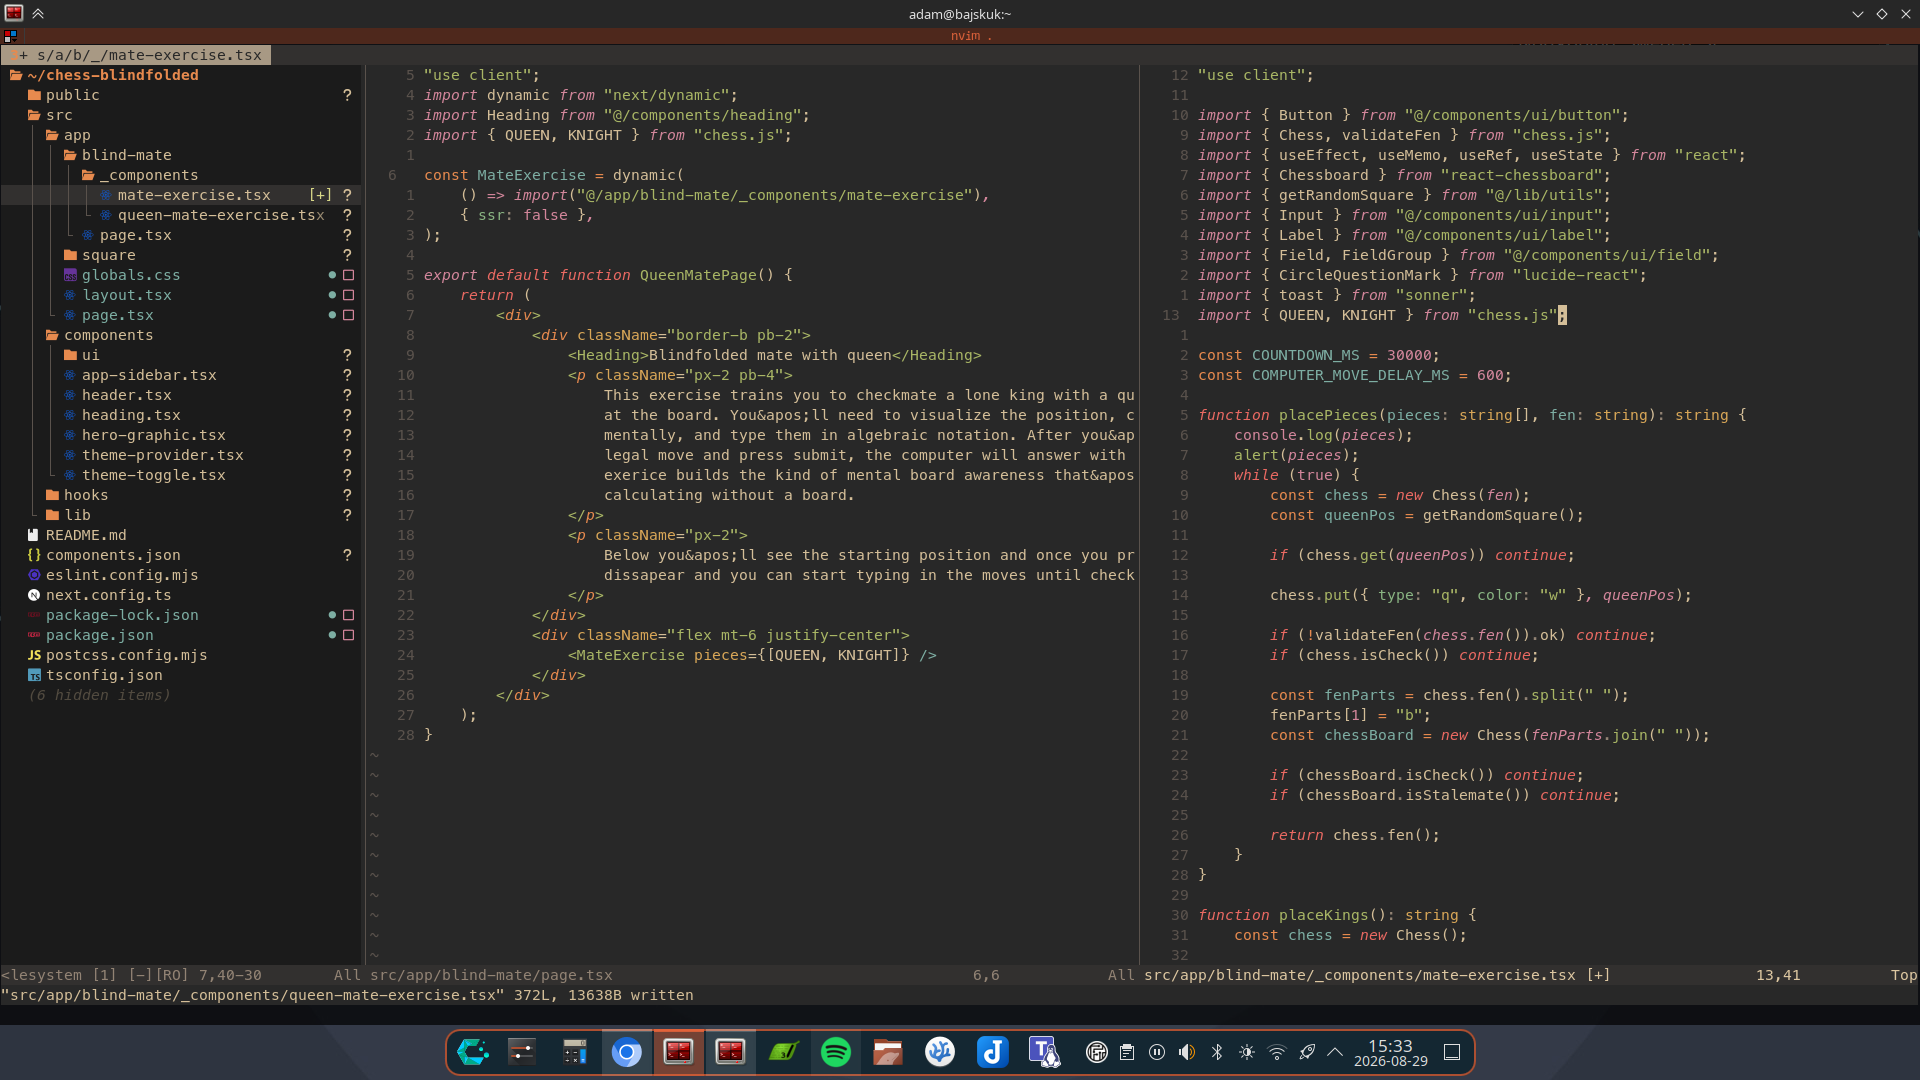Open Spotify from the taskbar
Image resolution: width=1920 pixels, height=1080 pixels.
(836, 1052)
